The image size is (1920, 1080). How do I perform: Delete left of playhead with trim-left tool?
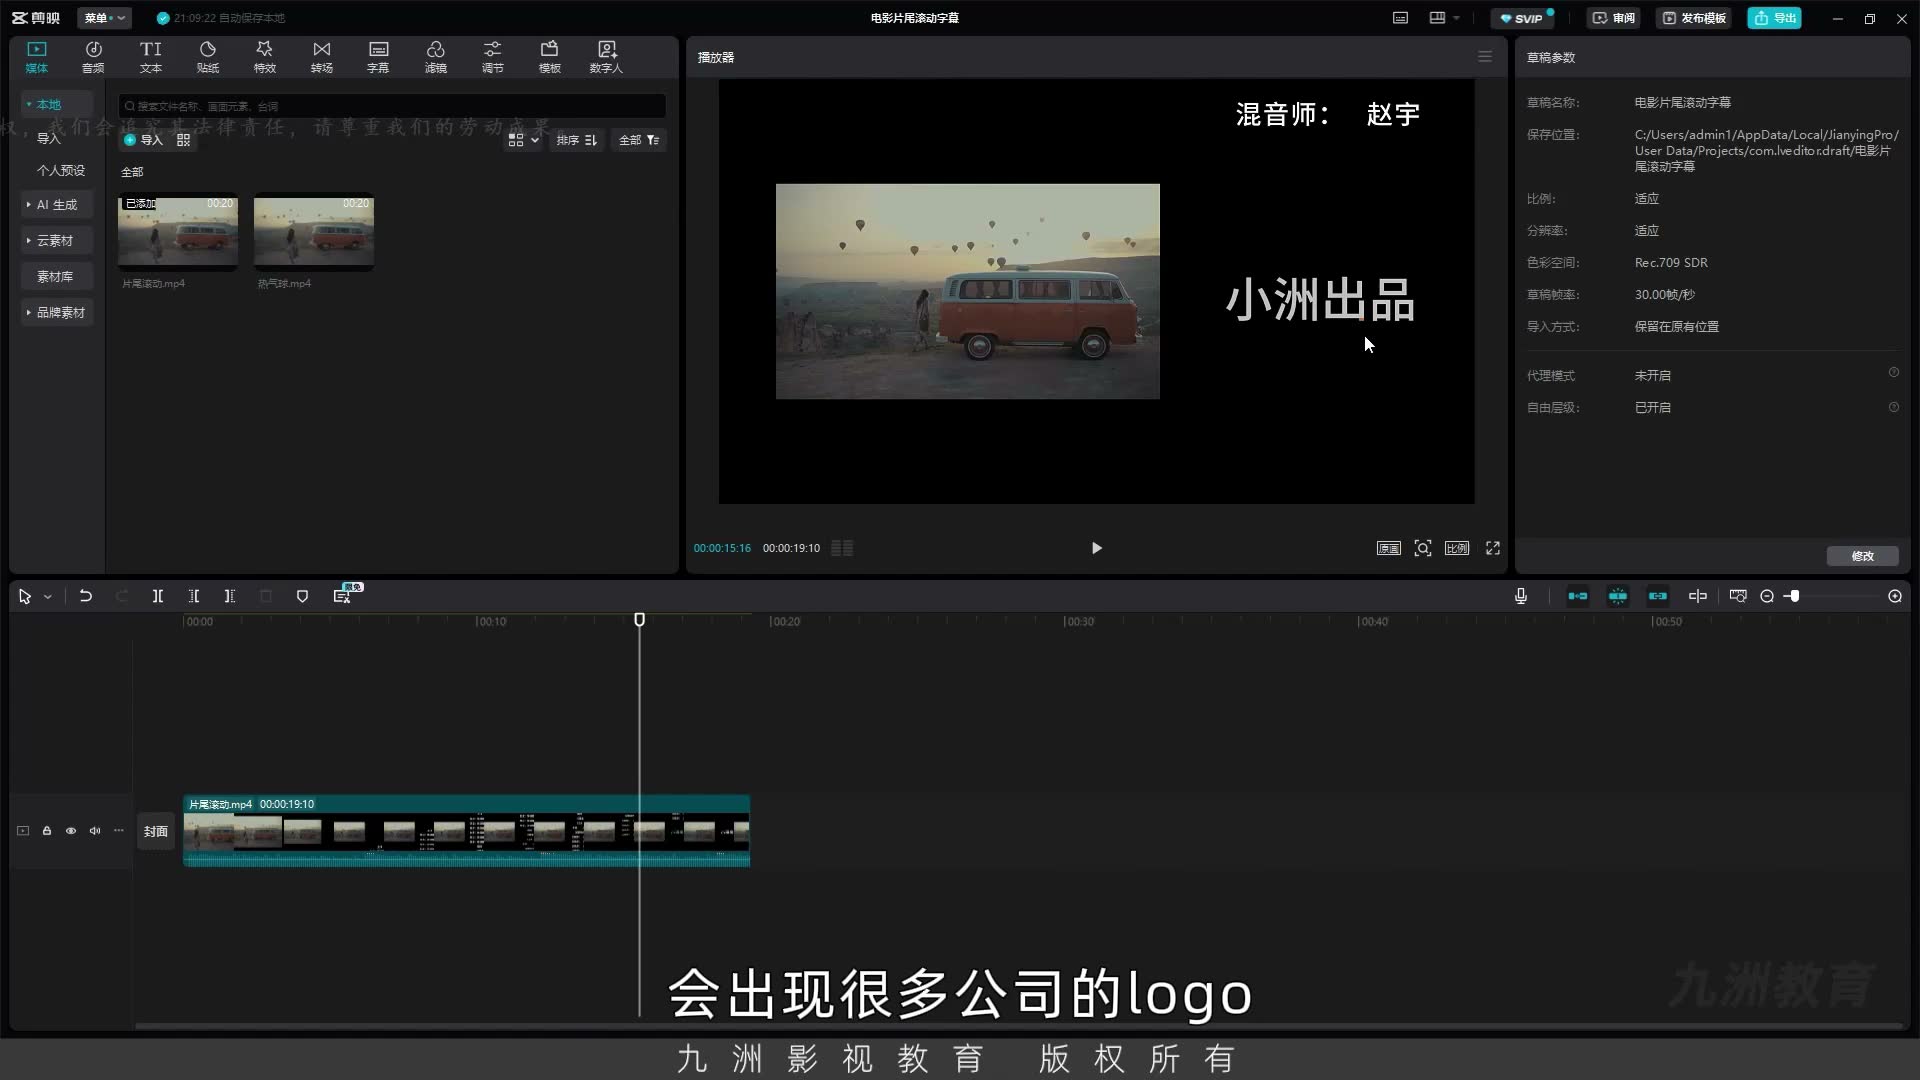coord(193,596)
